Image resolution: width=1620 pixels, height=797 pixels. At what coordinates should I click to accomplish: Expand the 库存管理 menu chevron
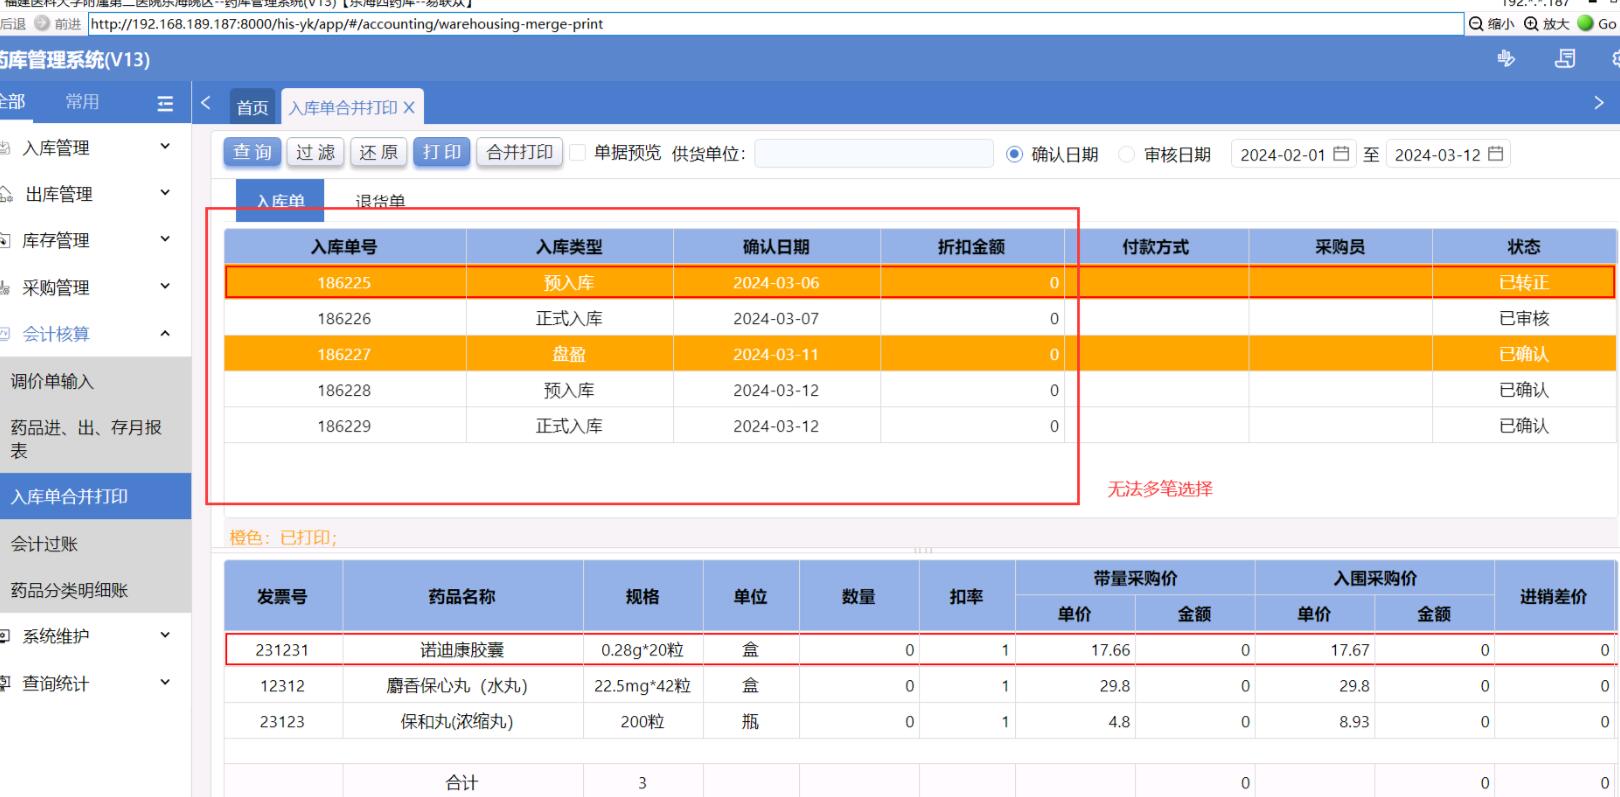(x=165, y=239)
